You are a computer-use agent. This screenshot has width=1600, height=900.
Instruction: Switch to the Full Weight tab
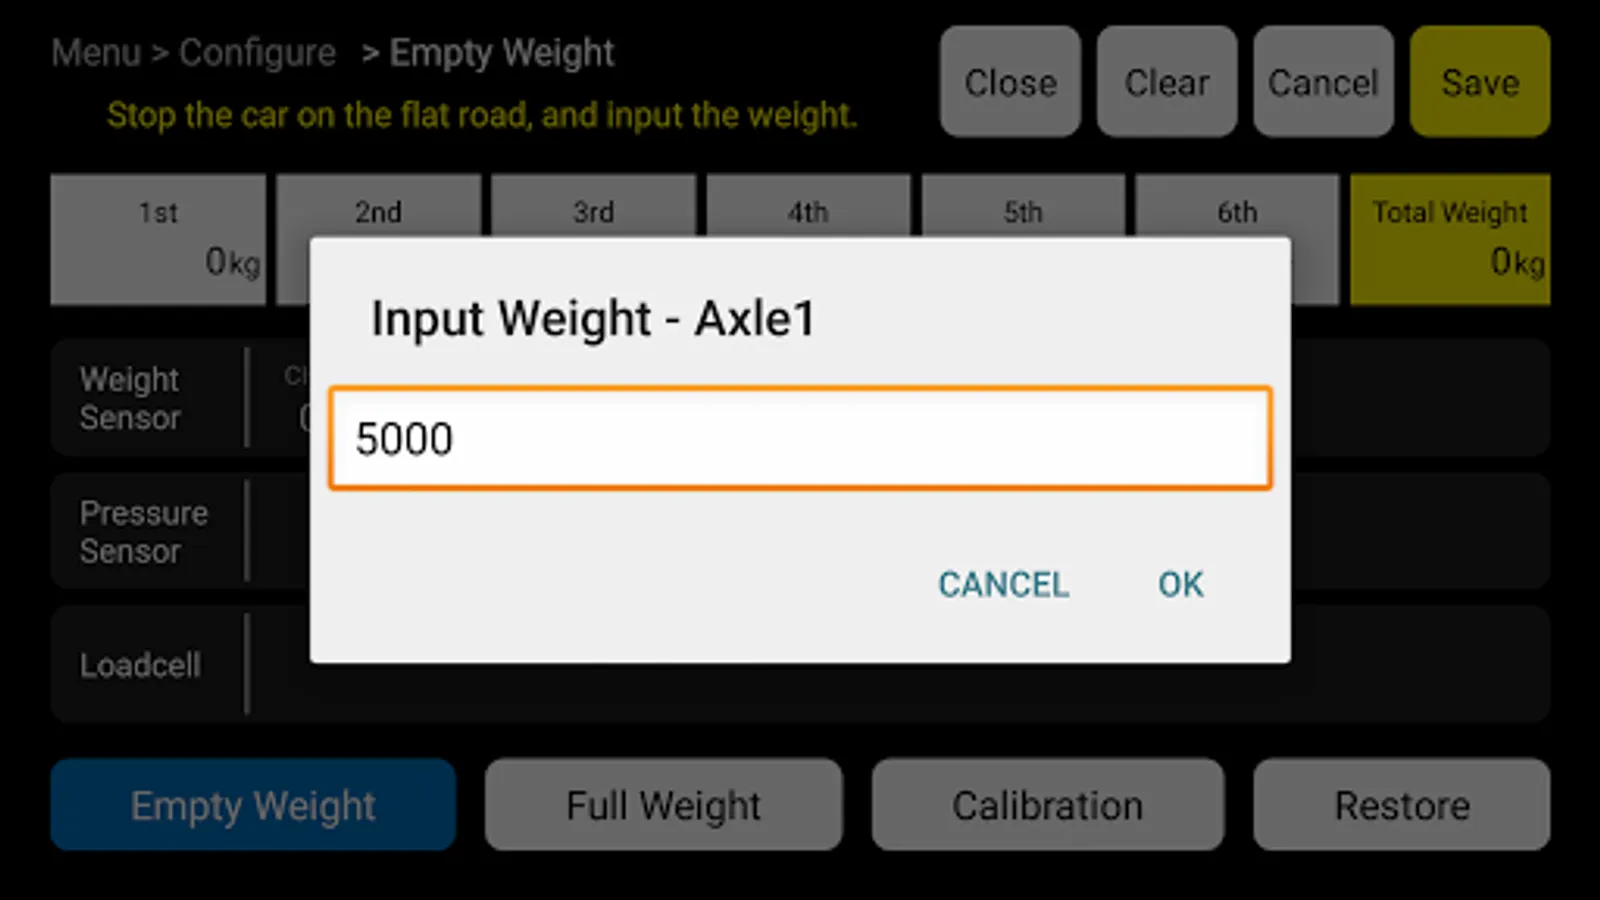(664, 805)
